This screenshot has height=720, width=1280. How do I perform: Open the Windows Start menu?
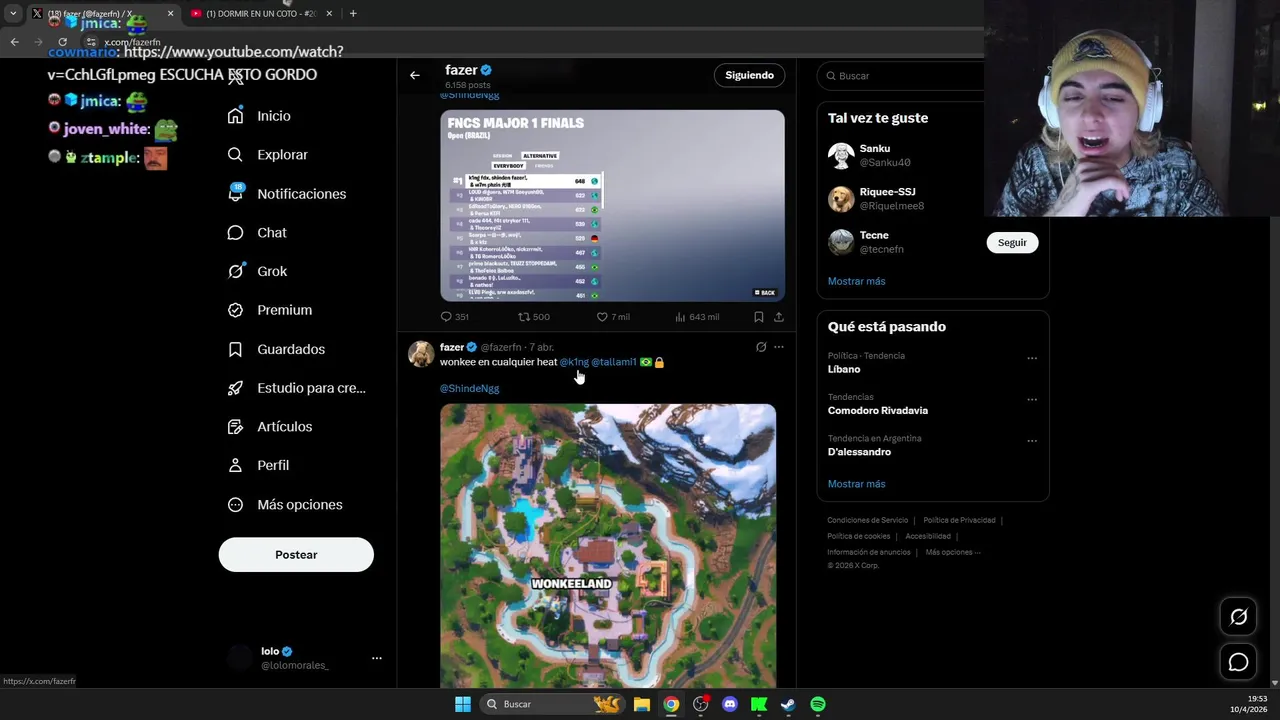click(463, 704)
